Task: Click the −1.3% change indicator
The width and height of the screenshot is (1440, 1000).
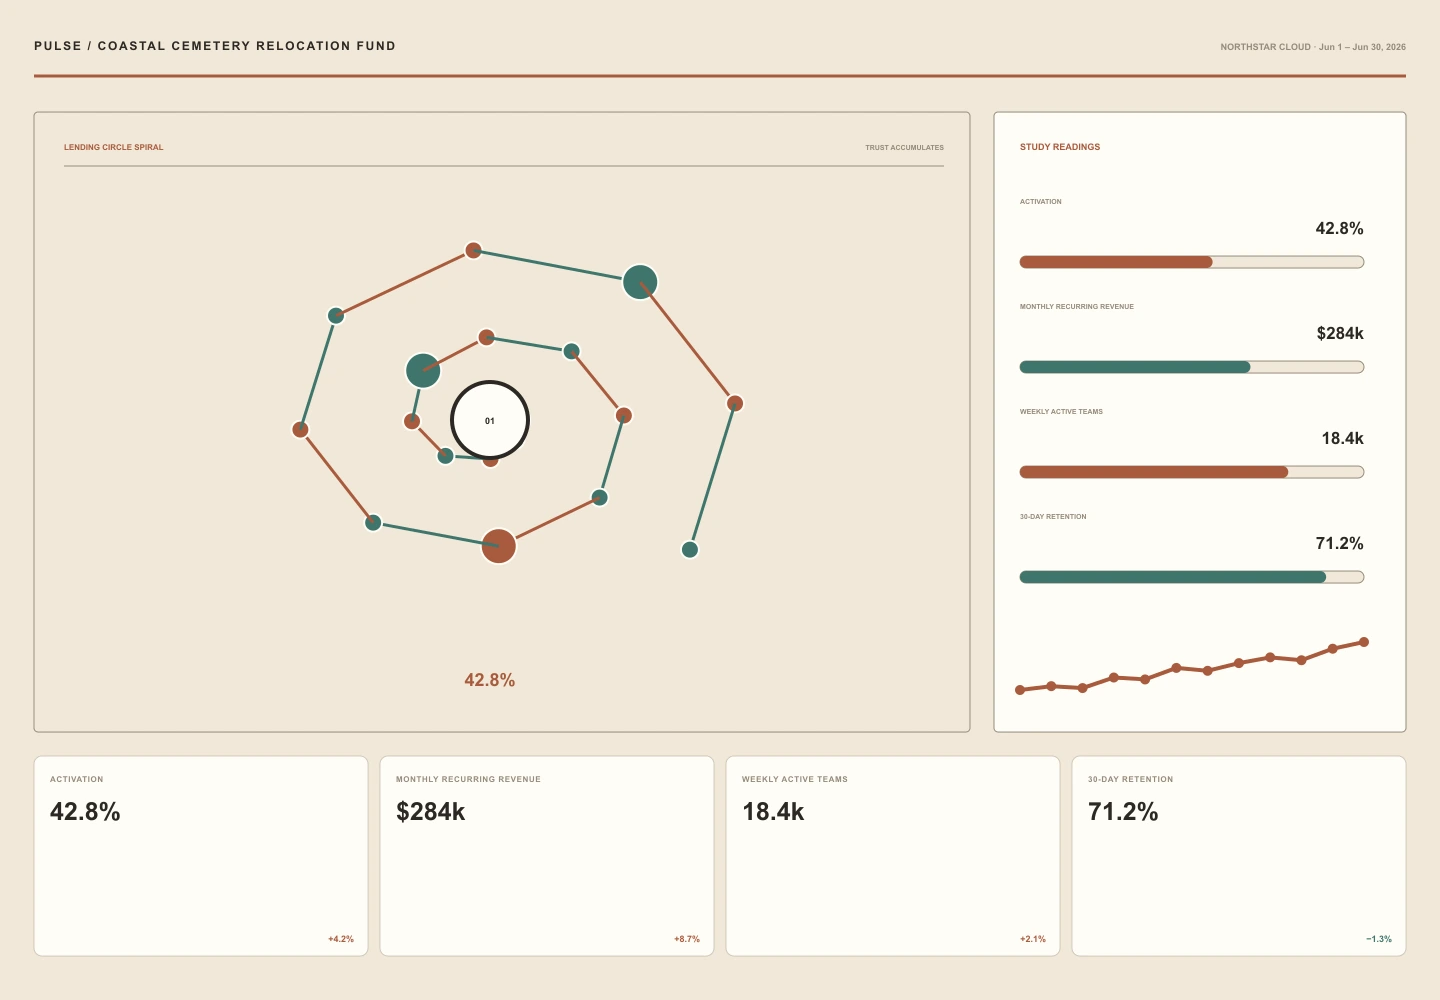Action: click(1379, 939)
